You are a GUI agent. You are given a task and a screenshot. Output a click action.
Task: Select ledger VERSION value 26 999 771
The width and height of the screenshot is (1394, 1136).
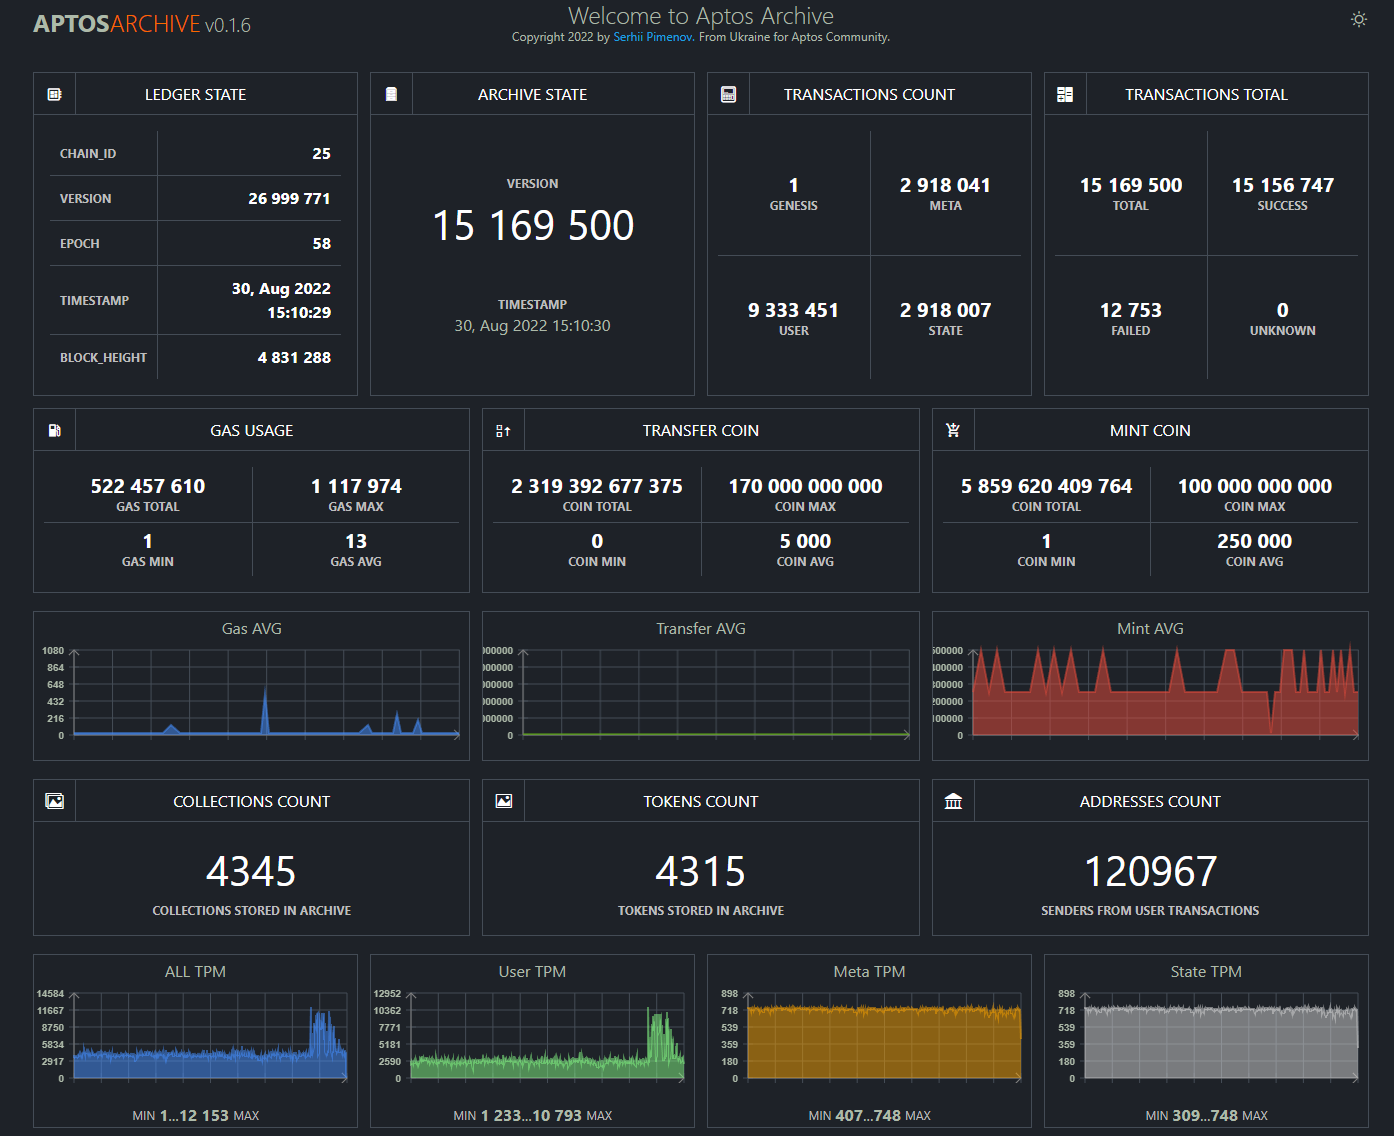(289, 198)
